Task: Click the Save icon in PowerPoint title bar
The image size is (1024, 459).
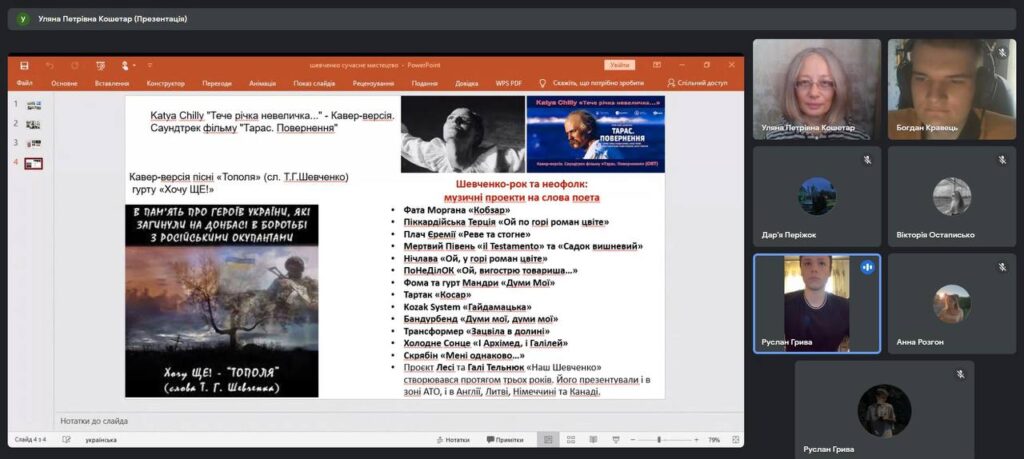Action: (24, 65)
